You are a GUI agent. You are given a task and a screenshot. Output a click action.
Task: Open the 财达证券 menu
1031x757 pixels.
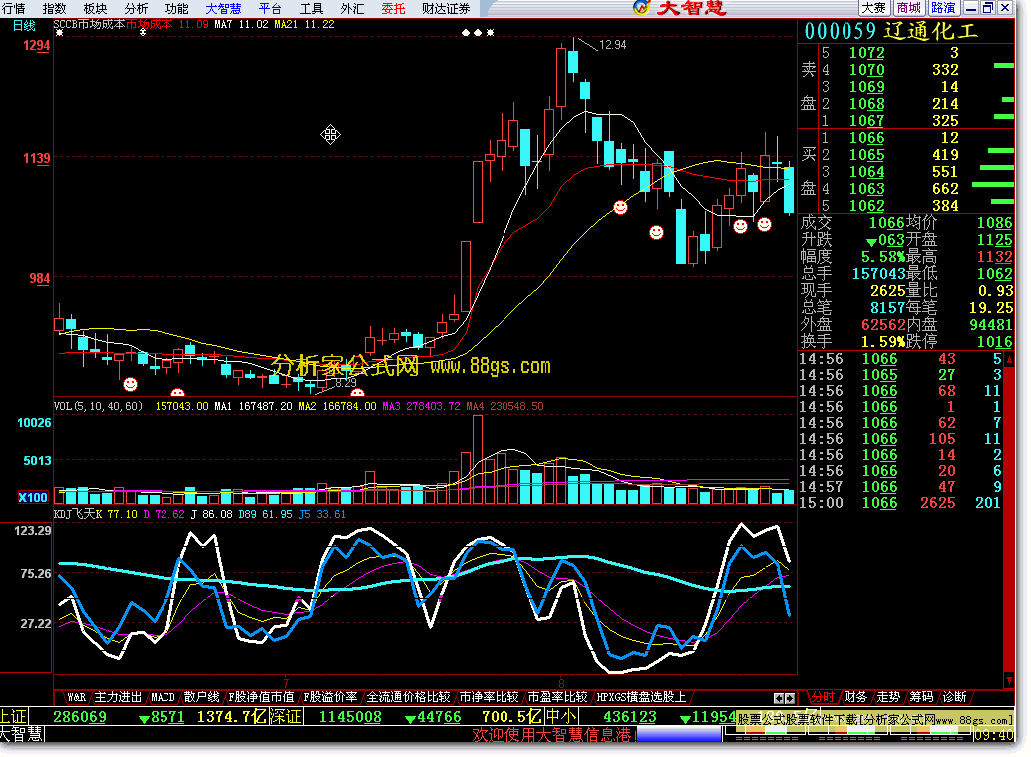pyautogui.click(x=446, y=9)
